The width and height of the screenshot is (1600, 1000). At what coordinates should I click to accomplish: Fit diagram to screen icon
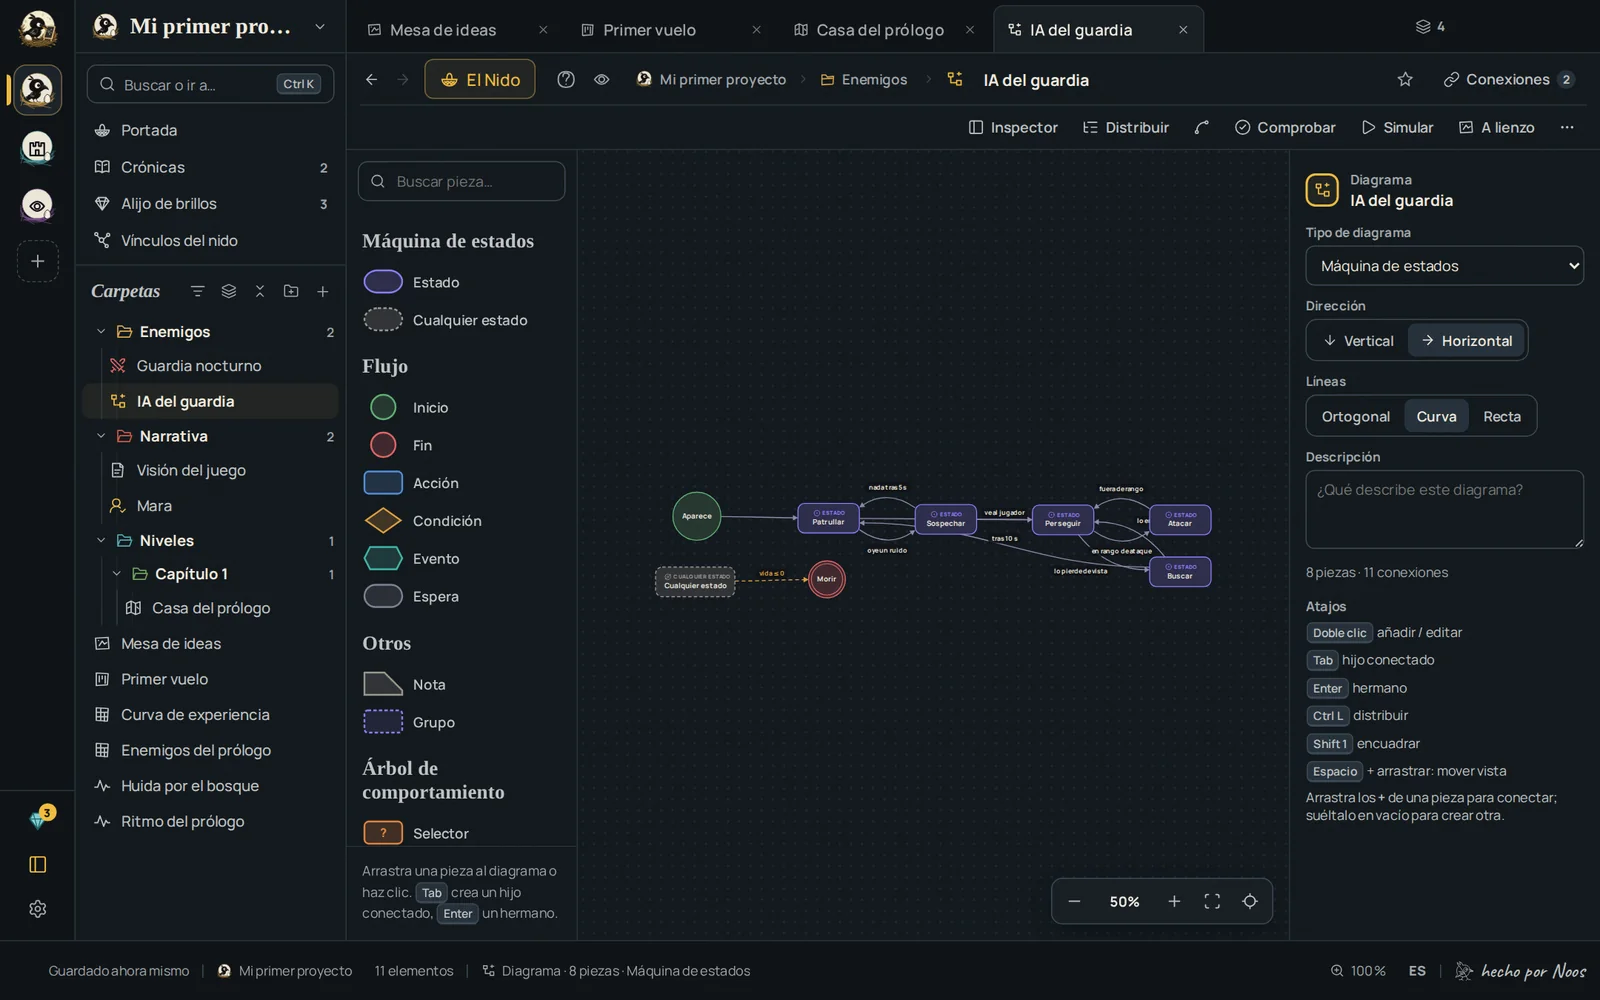coord(1212,901)
